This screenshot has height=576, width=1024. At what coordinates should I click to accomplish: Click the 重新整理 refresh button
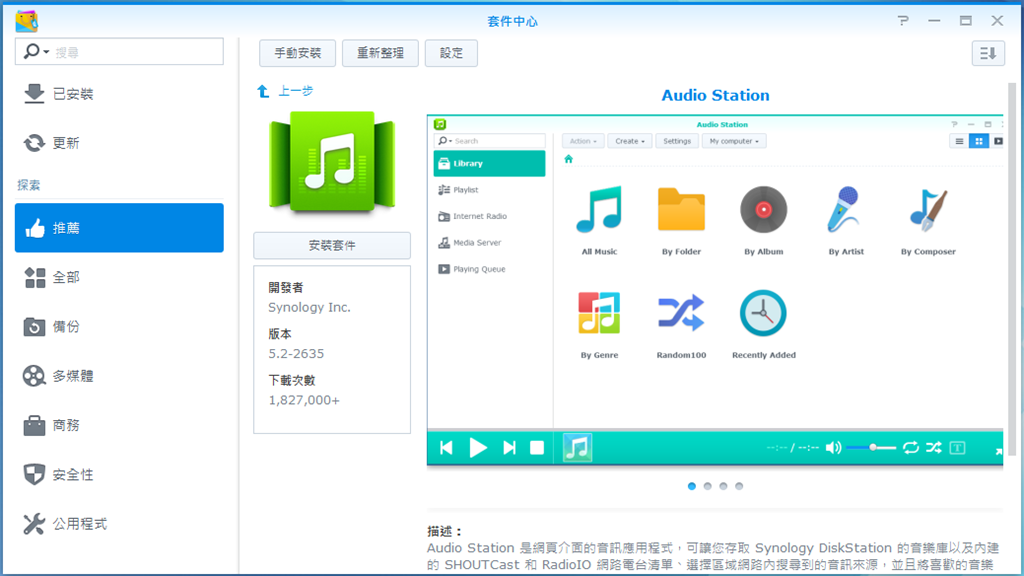tap(380, 53)
